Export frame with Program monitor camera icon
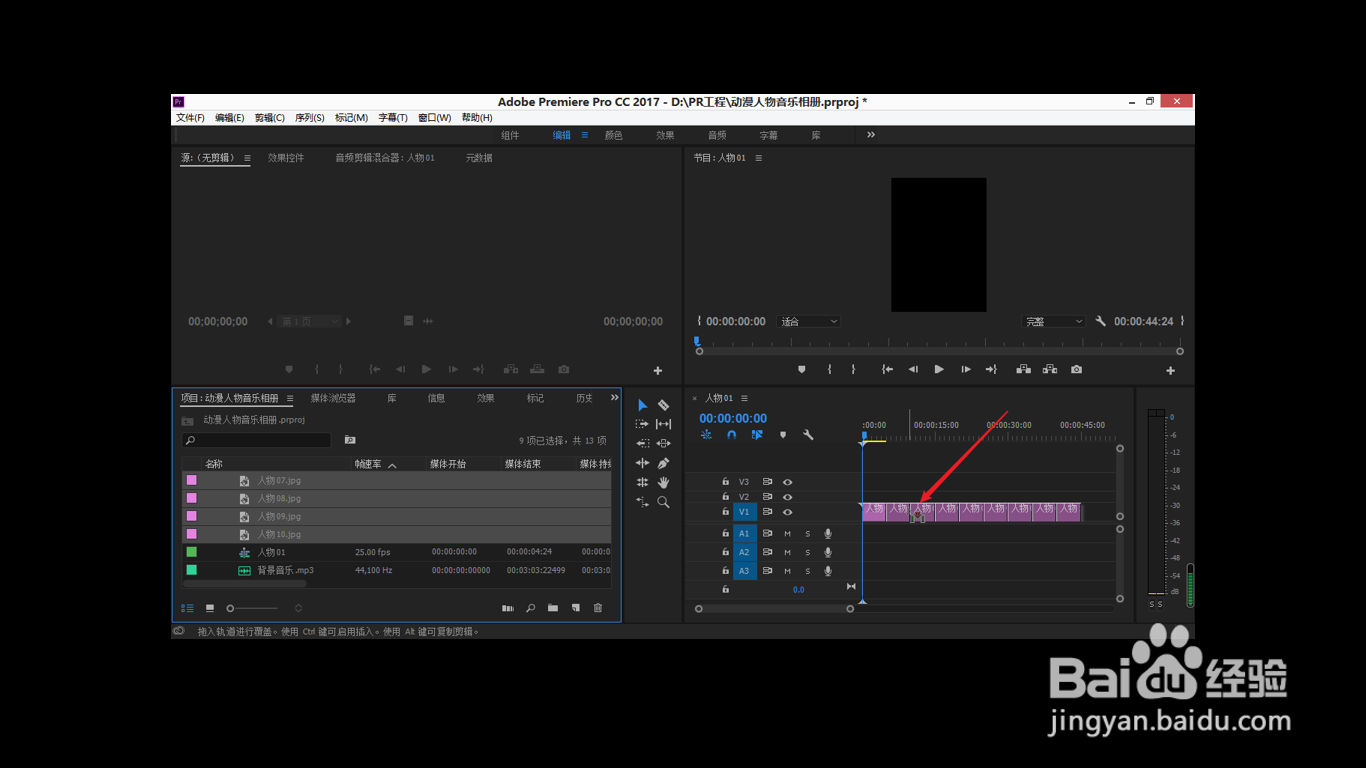 1076,369
